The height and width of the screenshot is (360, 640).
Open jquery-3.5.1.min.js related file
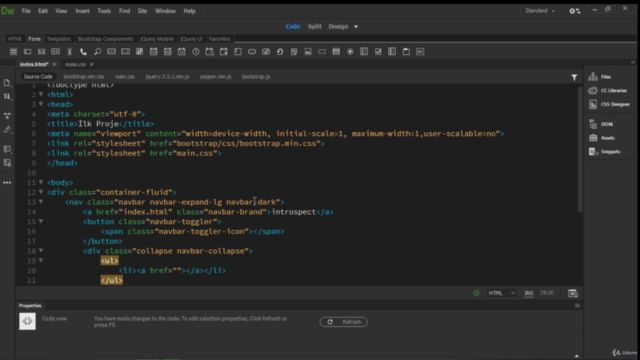point(167,77)
